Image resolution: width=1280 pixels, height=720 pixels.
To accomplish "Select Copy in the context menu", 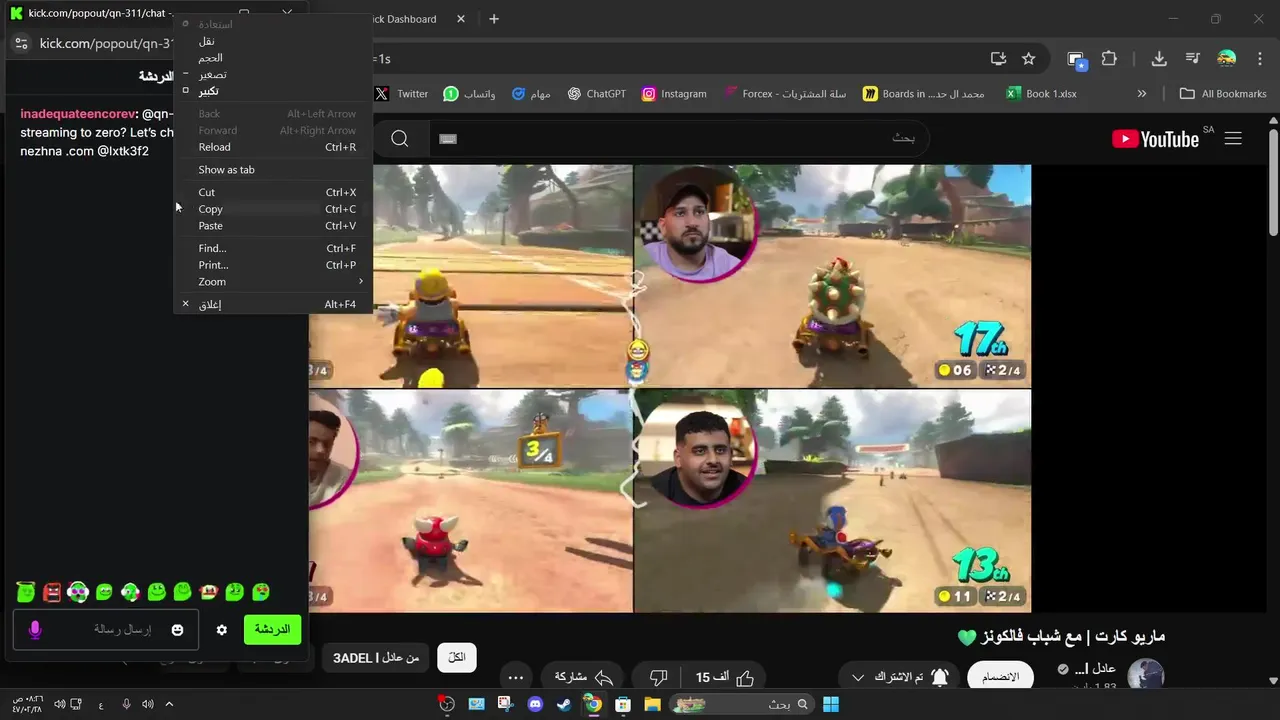I will [273, 209].
